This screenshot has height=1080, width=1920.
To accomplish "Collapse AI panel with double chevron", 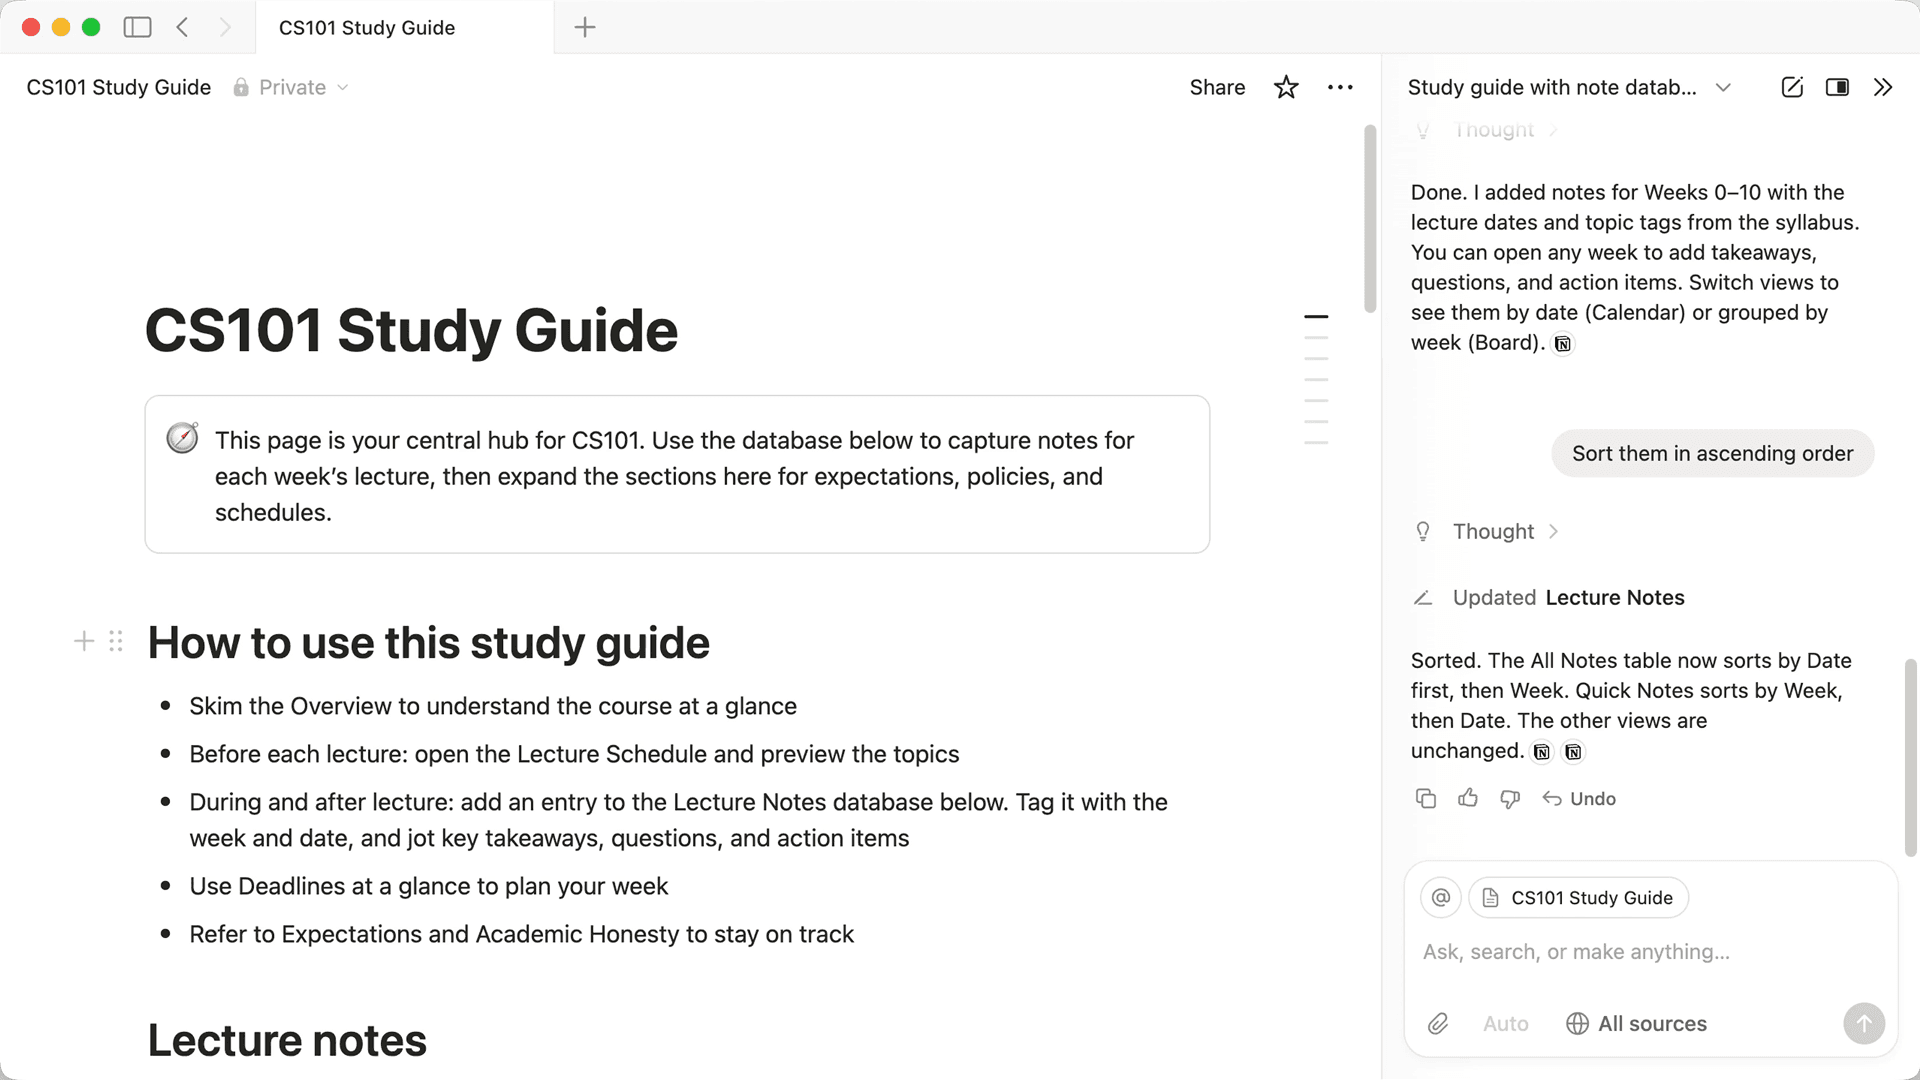I will point(1883,87).
